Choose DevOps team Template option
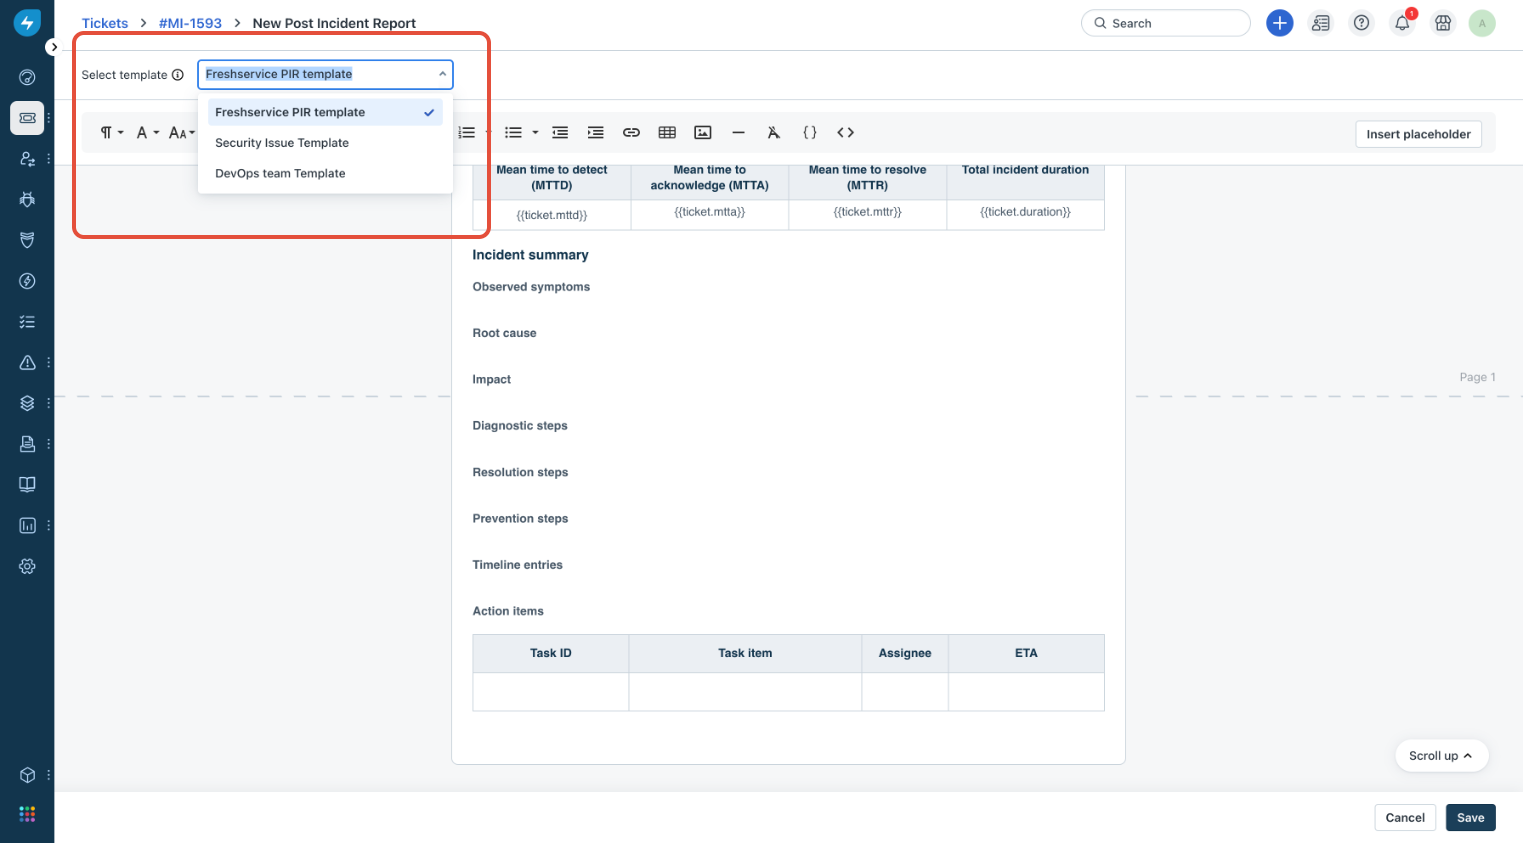 coord(325,173)
